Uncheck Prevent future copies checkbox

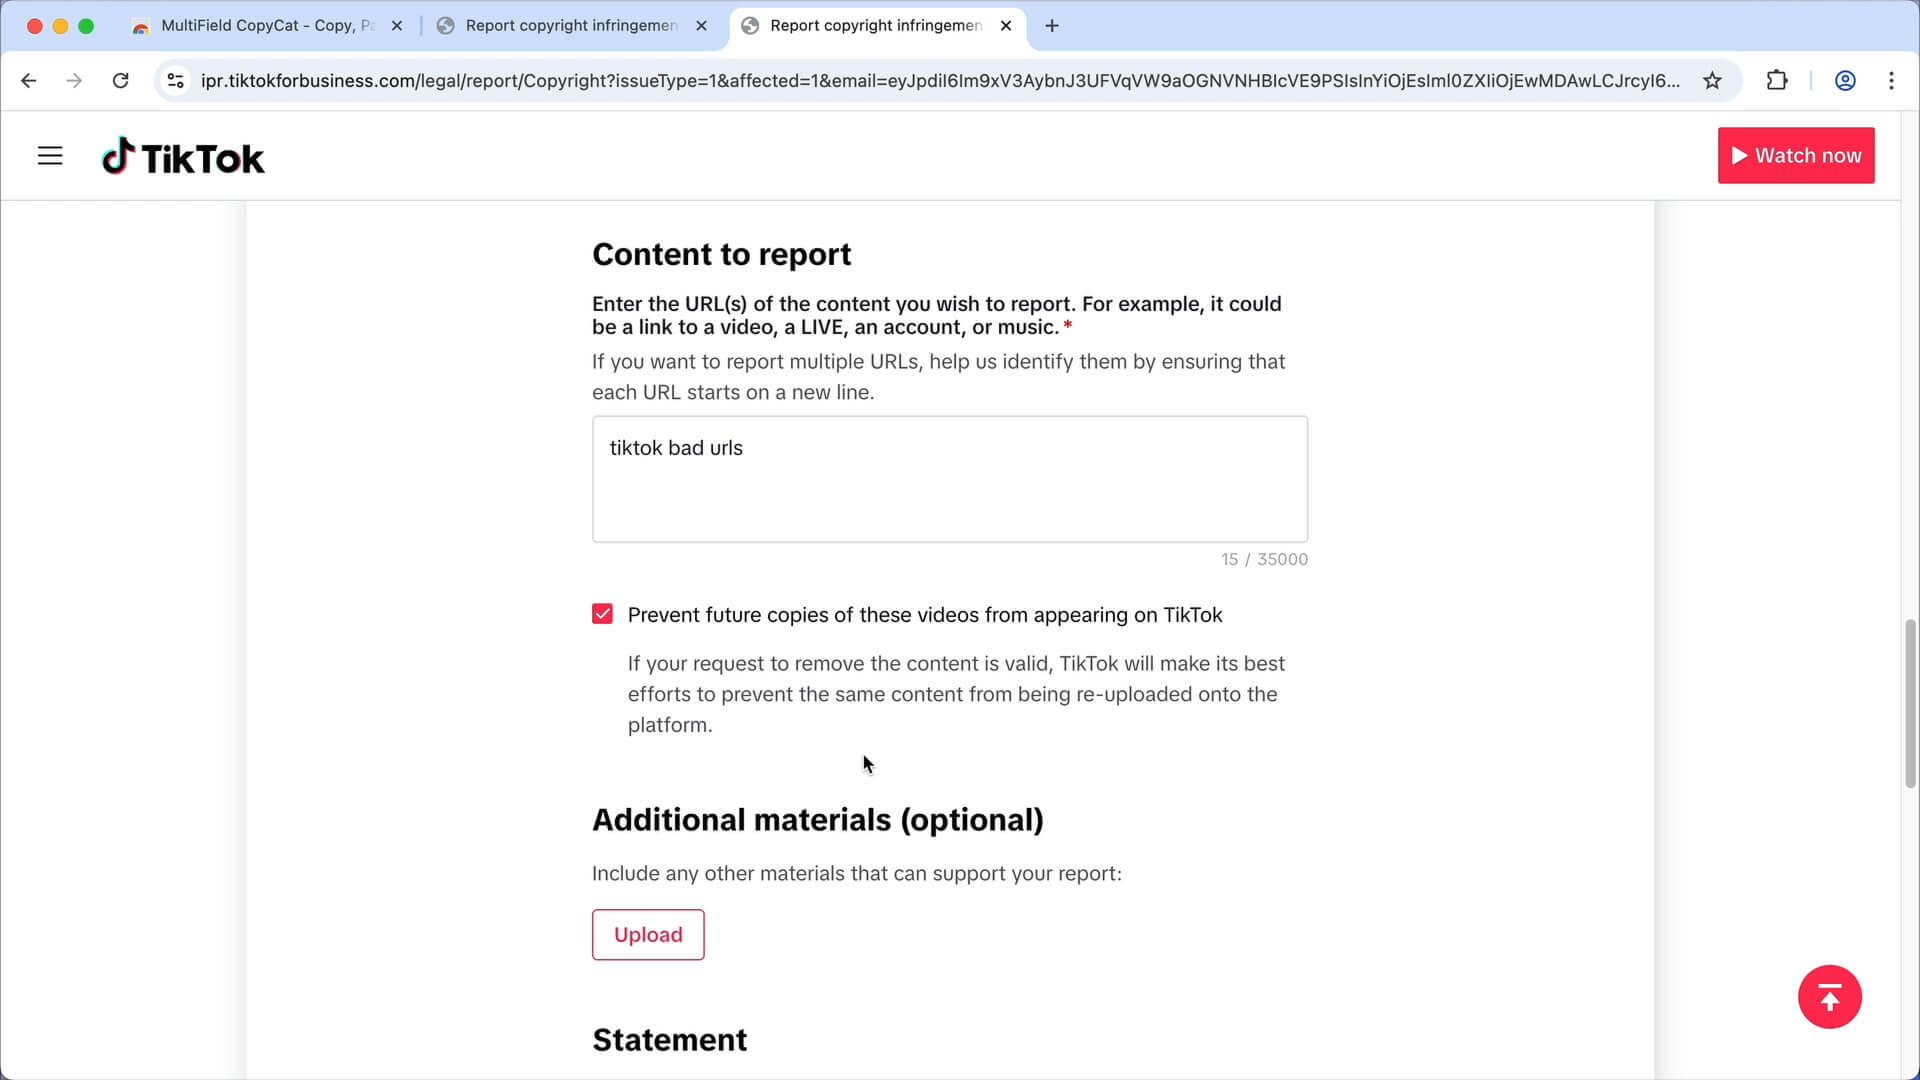(x=602, y=614)
